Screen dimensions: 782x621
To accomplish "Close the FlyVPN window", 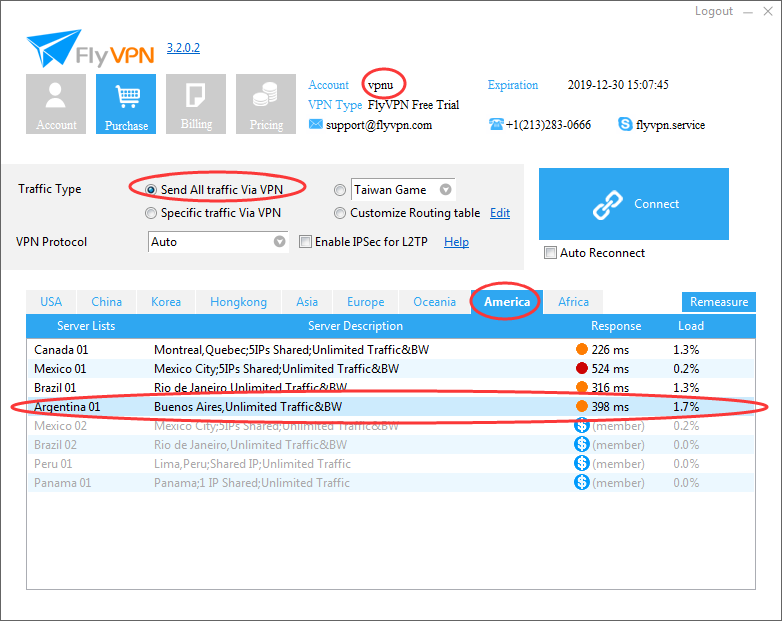I will (768, 11).
